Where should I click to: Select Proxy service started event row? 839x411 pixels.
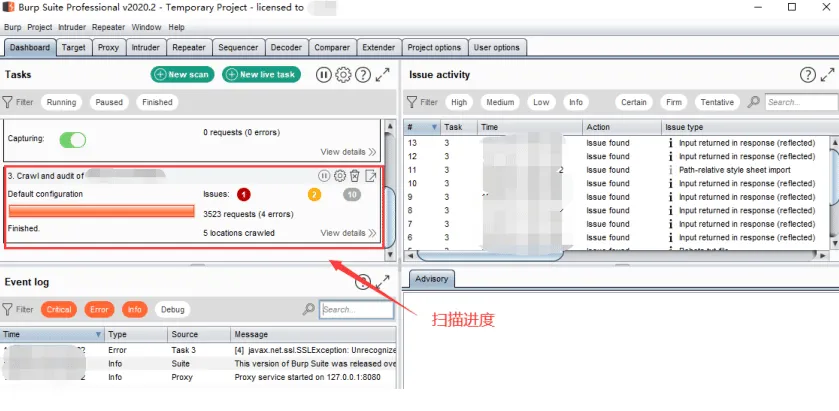click(199, 377)
